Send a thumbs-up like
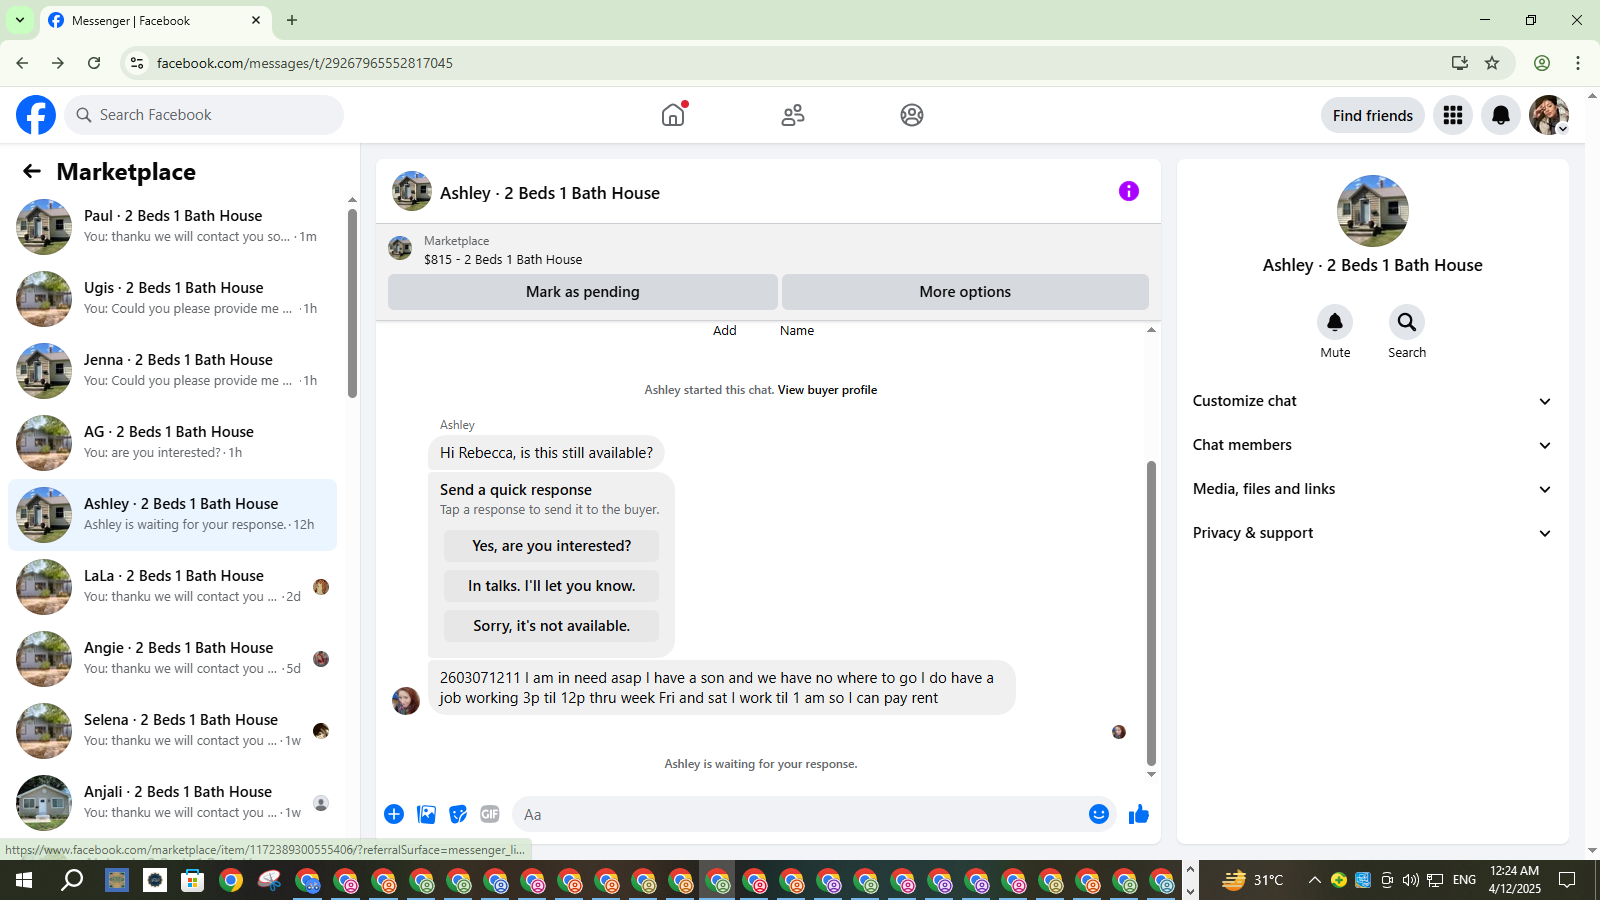 point(1139,814)
